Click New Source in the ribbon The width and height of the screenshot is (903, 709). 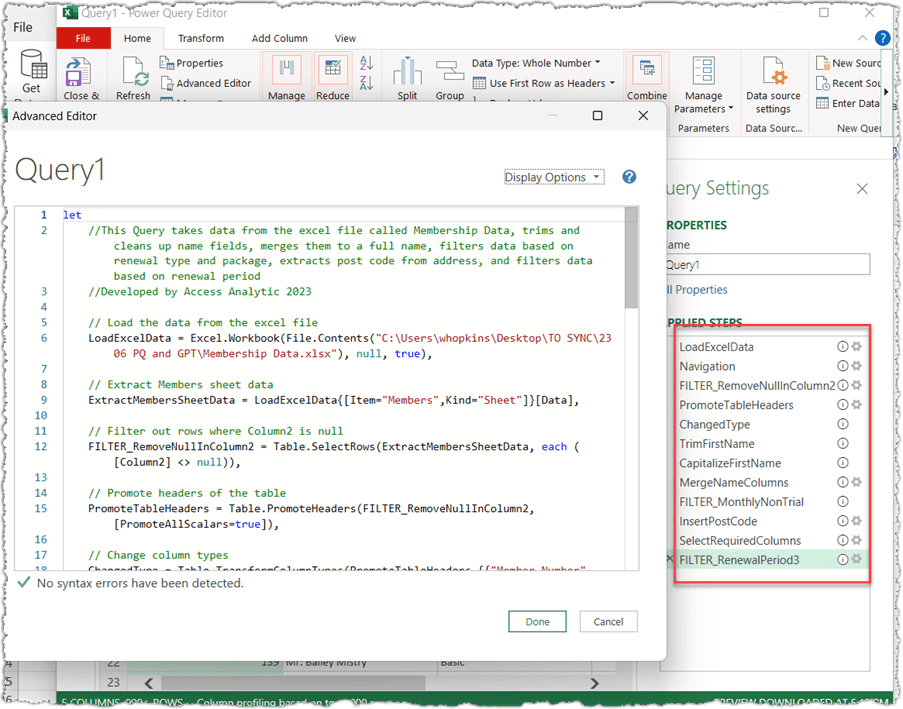click(848, 63)
